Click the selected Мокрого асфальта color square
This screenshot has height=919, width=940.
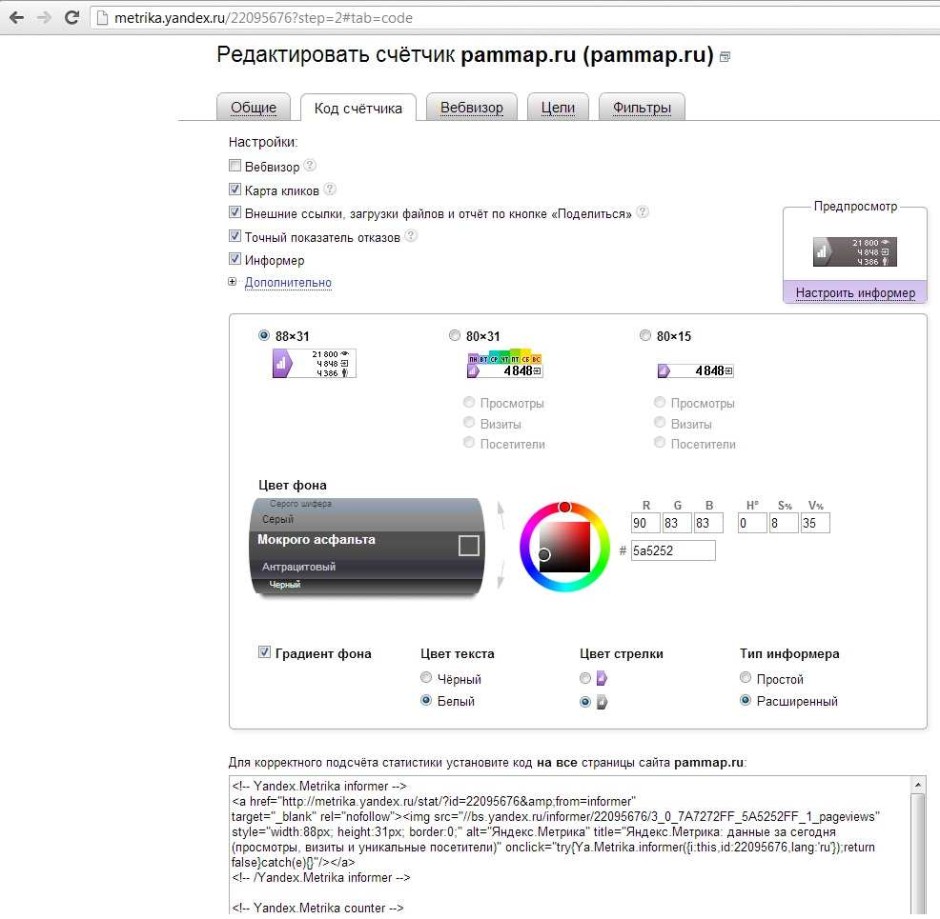click(x=469, y=546)
